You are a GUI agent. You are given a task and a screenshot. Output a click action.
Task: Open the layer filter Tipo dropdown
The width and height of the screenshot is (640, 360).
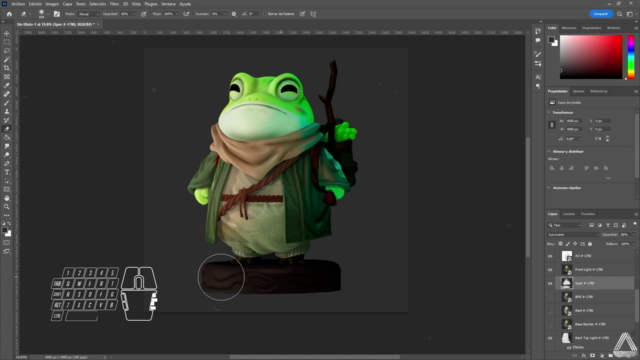pyautogui.click(x=564, y=225)
